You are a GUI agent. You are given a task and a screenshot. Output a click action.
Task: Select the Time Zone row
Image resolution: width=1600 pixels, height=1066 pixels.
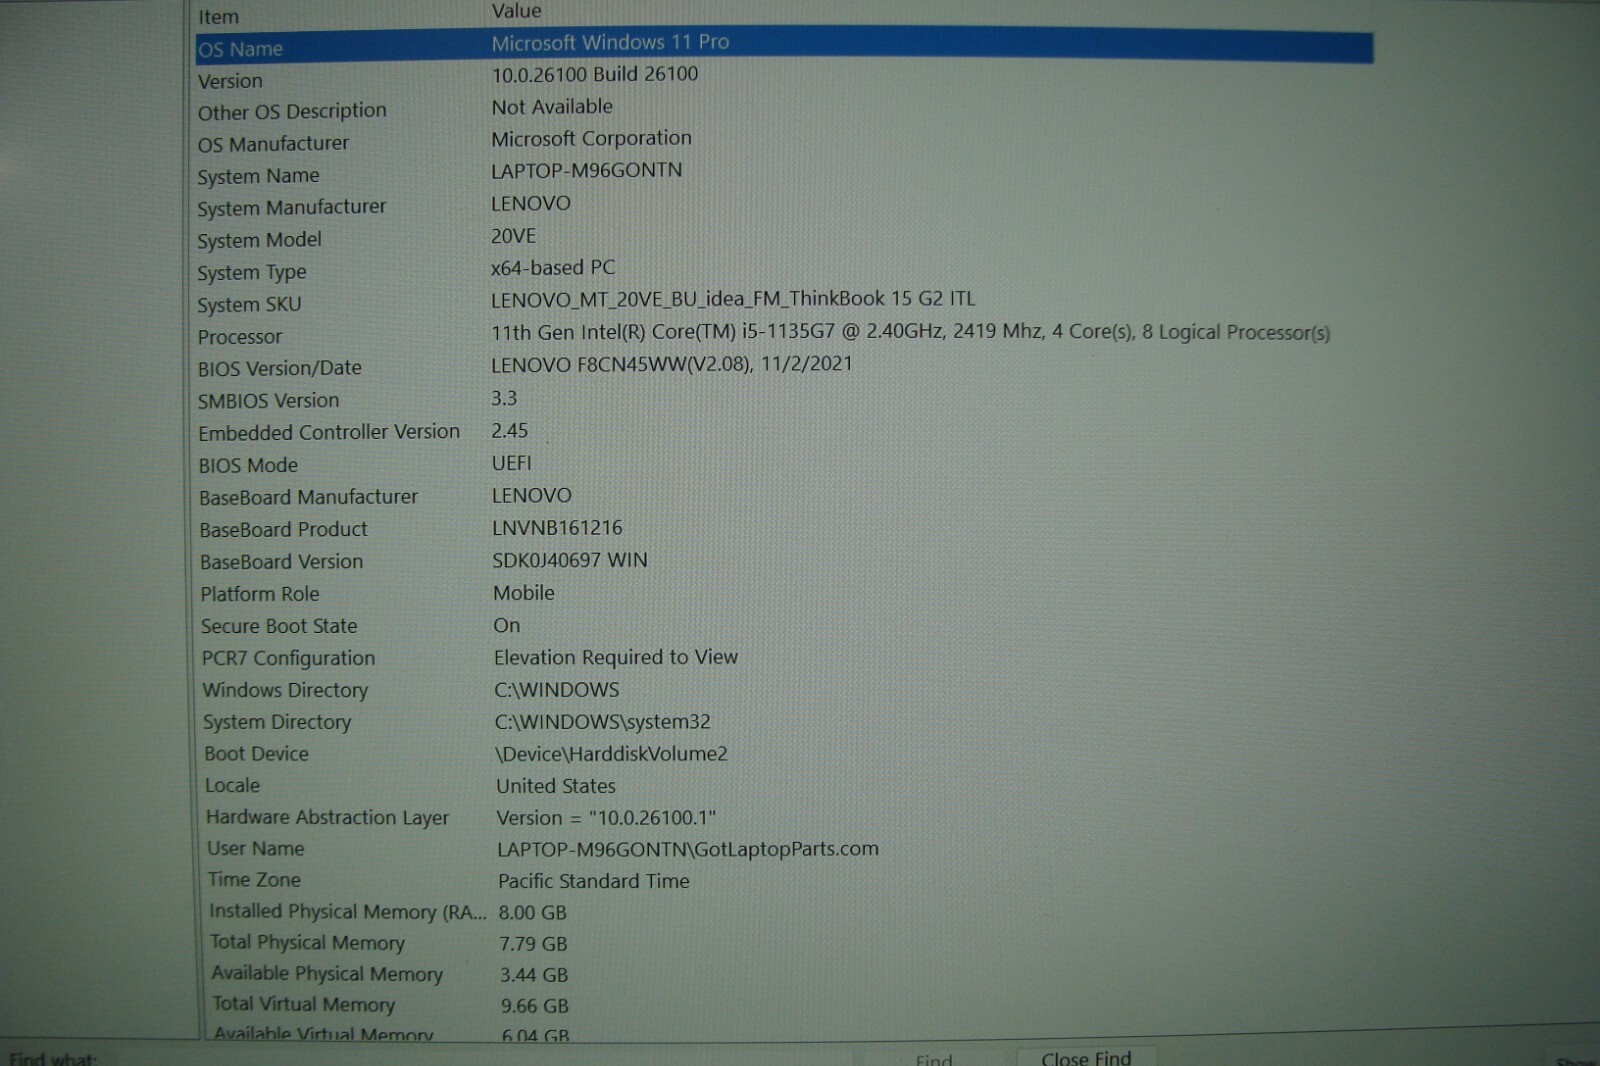coord(254,880)
